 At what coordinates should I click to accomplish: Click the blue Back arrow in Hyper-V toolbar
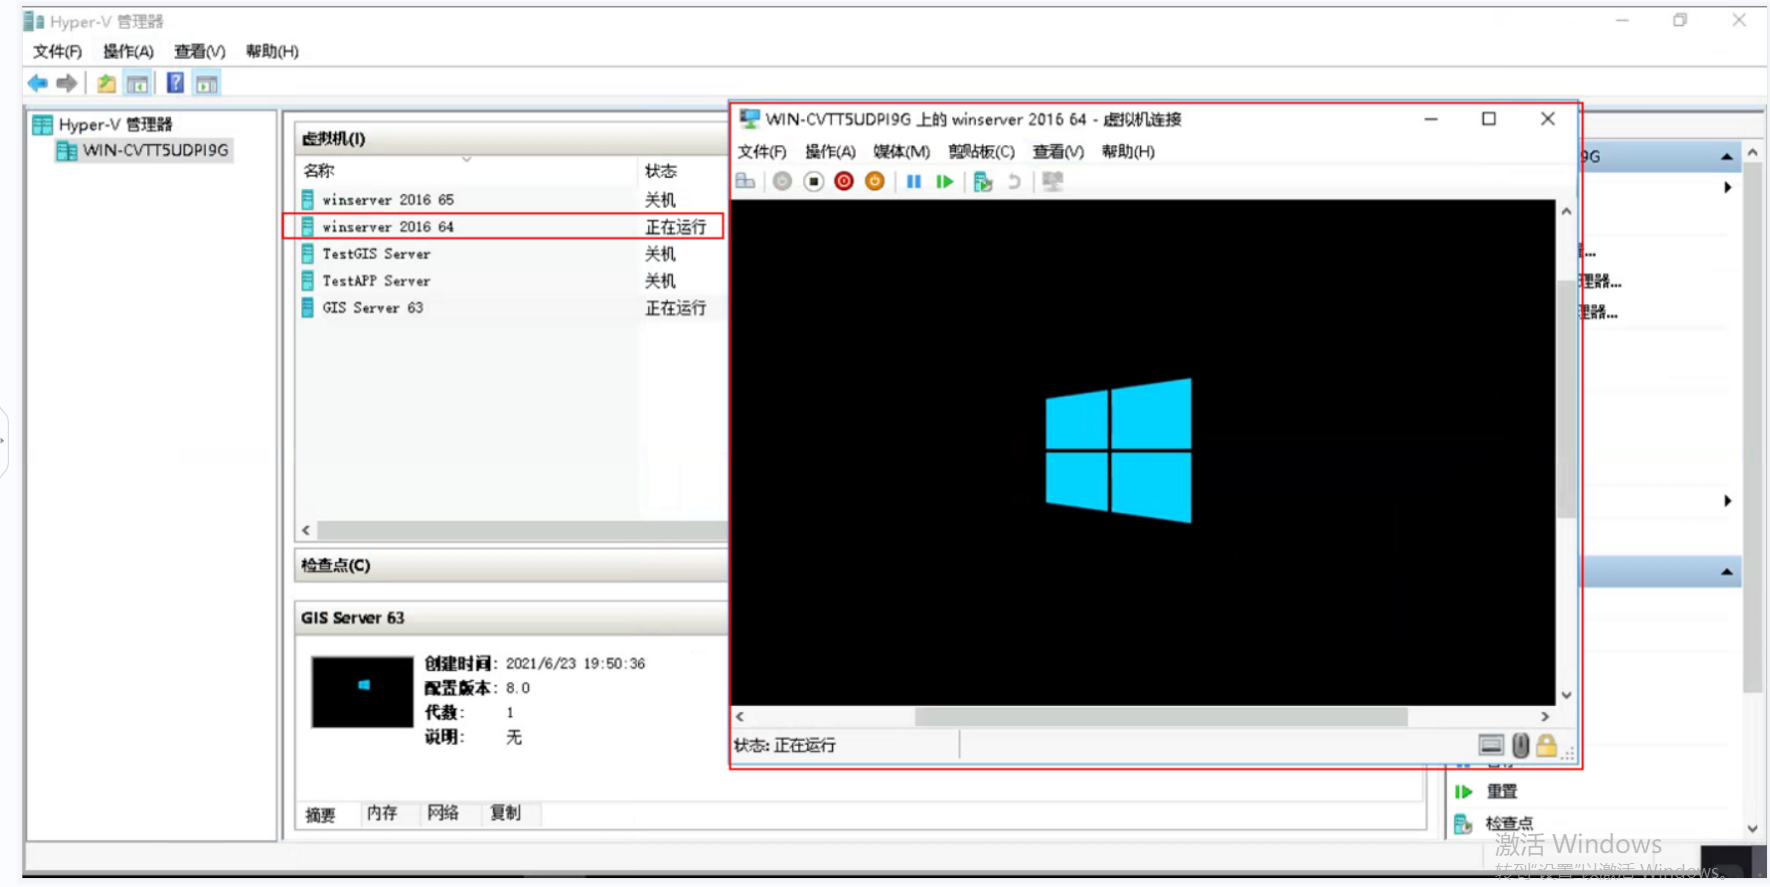38,83
